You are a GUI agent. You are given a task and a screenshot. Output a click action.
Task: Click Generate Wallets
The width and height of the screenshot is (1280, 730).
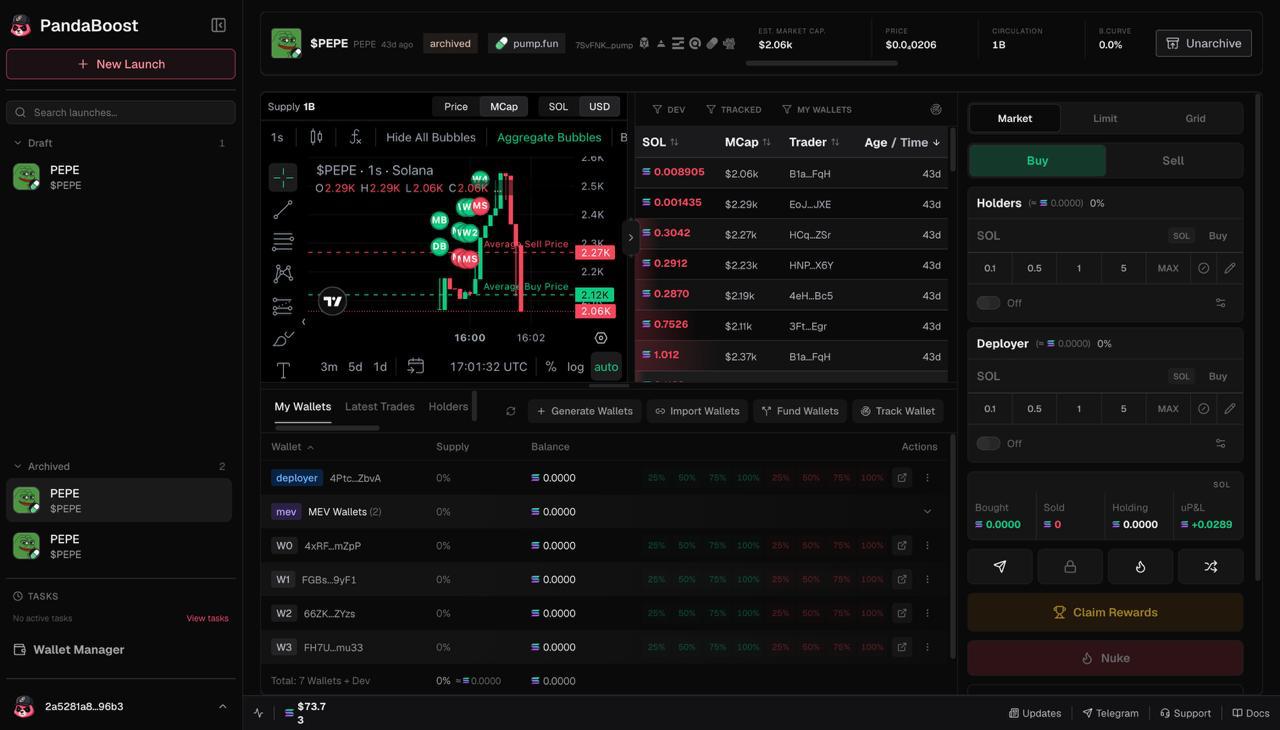pyautogui.click(x=584, y=411)
